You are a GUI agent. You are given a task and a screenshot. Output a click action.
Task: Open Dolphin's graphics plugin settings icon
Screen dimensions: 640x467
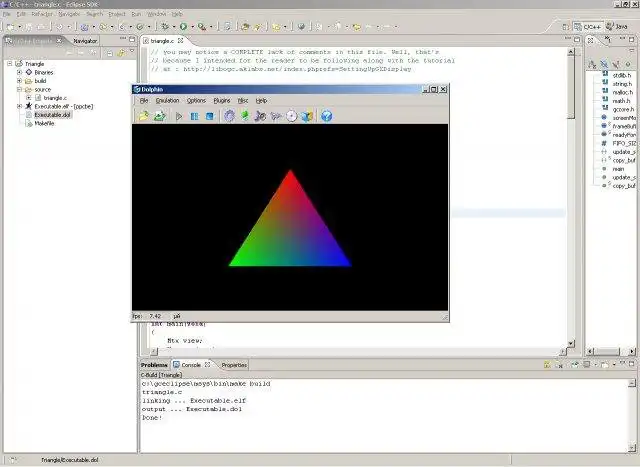[x=245, y=116]
